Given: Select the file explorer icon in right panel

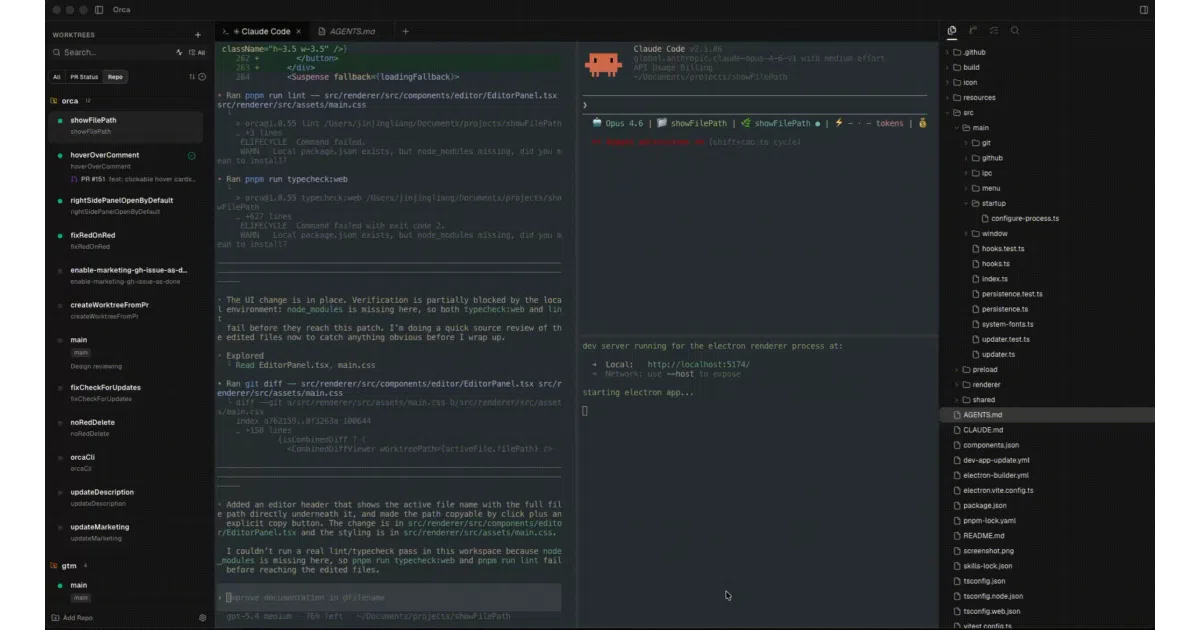Looking at the screenshot, I should coord(952,31).
